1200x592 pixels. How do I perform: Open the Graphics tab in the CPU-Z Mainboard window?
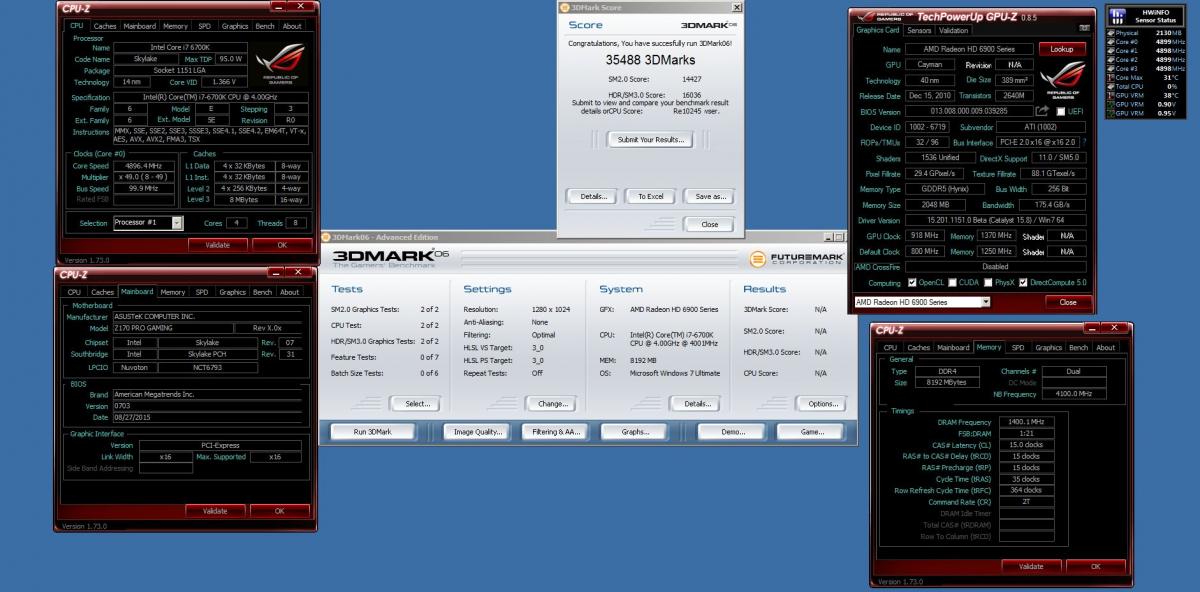pos(232,292)
